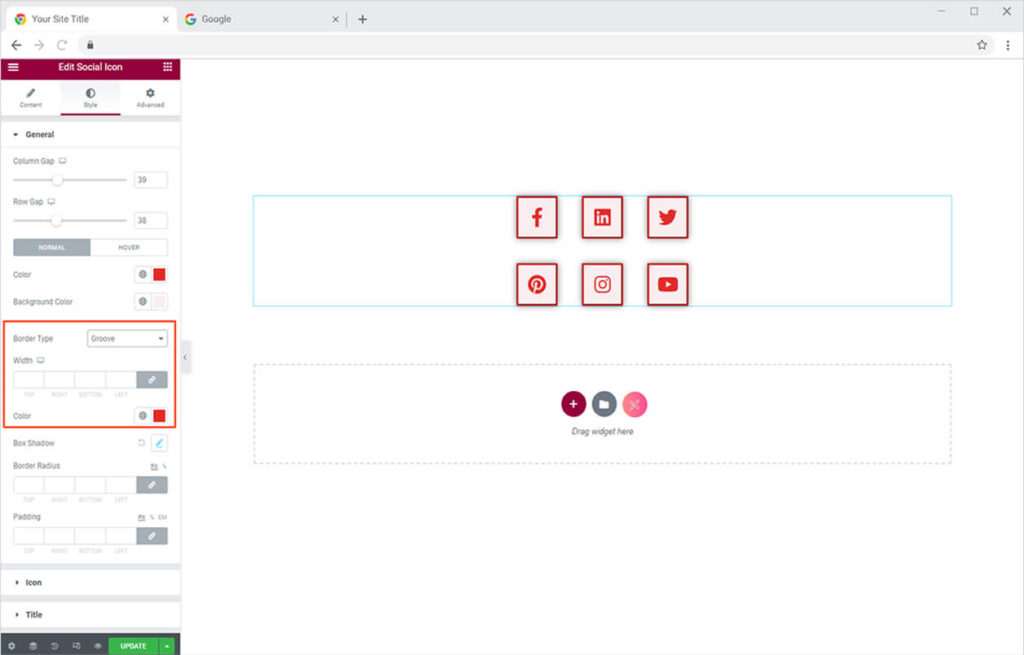Expand the Title section
This screenshot has width=1024, height=655.
click(x=33, y=615)
